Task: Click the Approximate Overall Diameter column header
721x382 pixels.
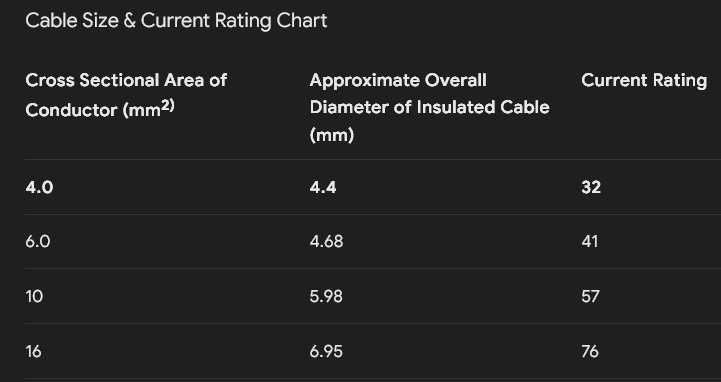Action: [x=429, y=108]
